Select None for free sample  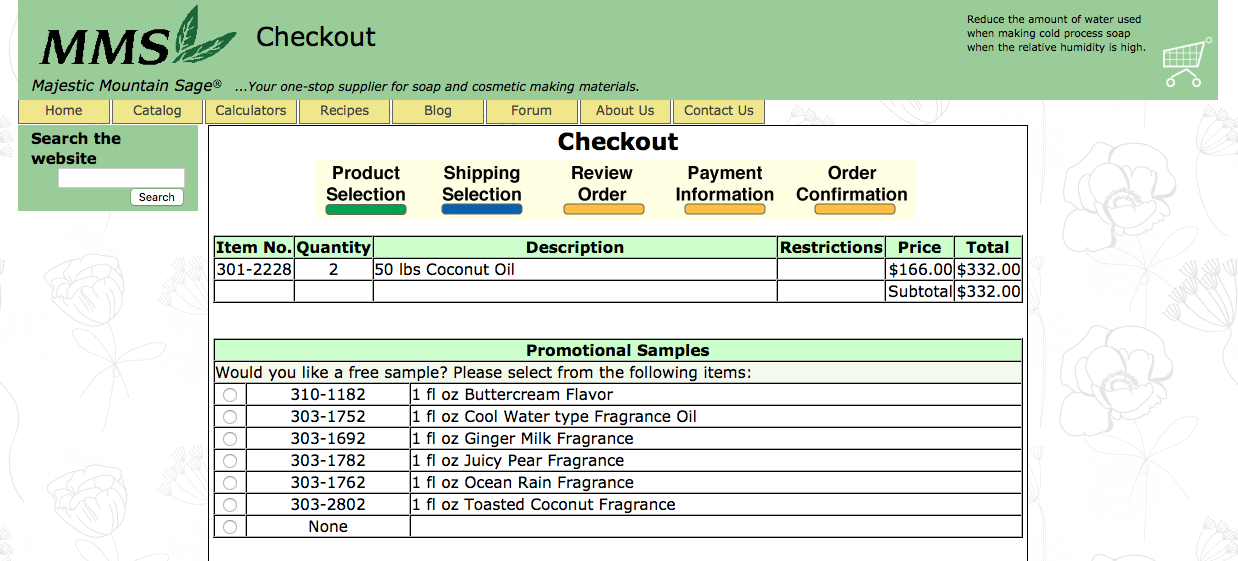click(x=230, y=527)
